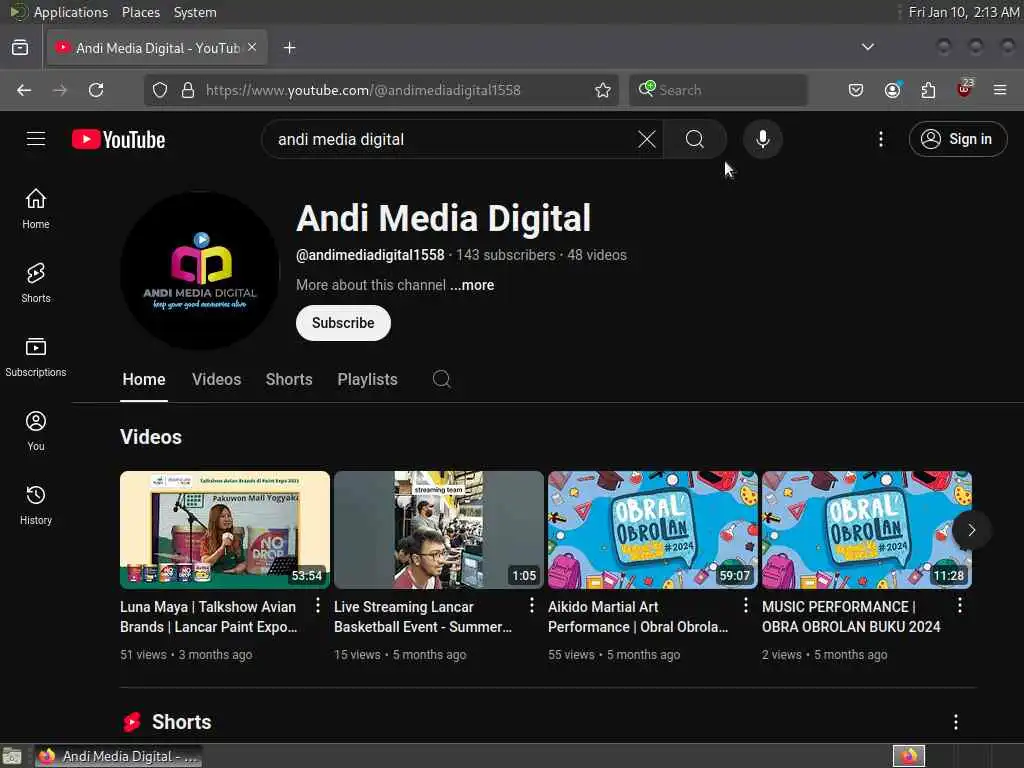Reload the page with the refresh icon

[96, 90]
